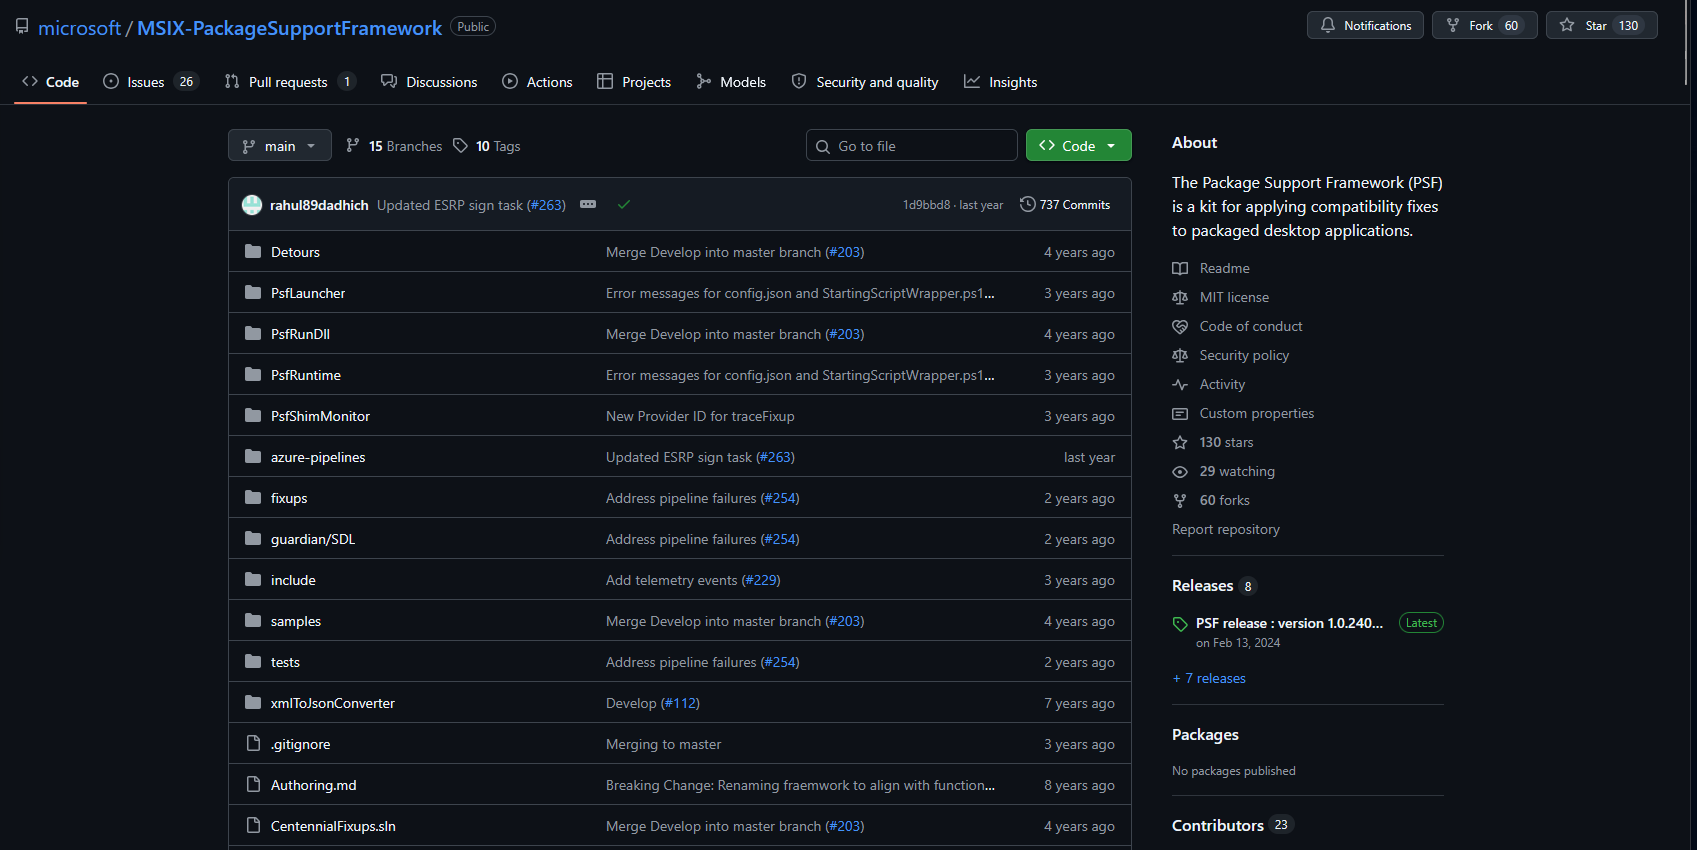
Task: Open the Models tab
Action: pos(731,82)
